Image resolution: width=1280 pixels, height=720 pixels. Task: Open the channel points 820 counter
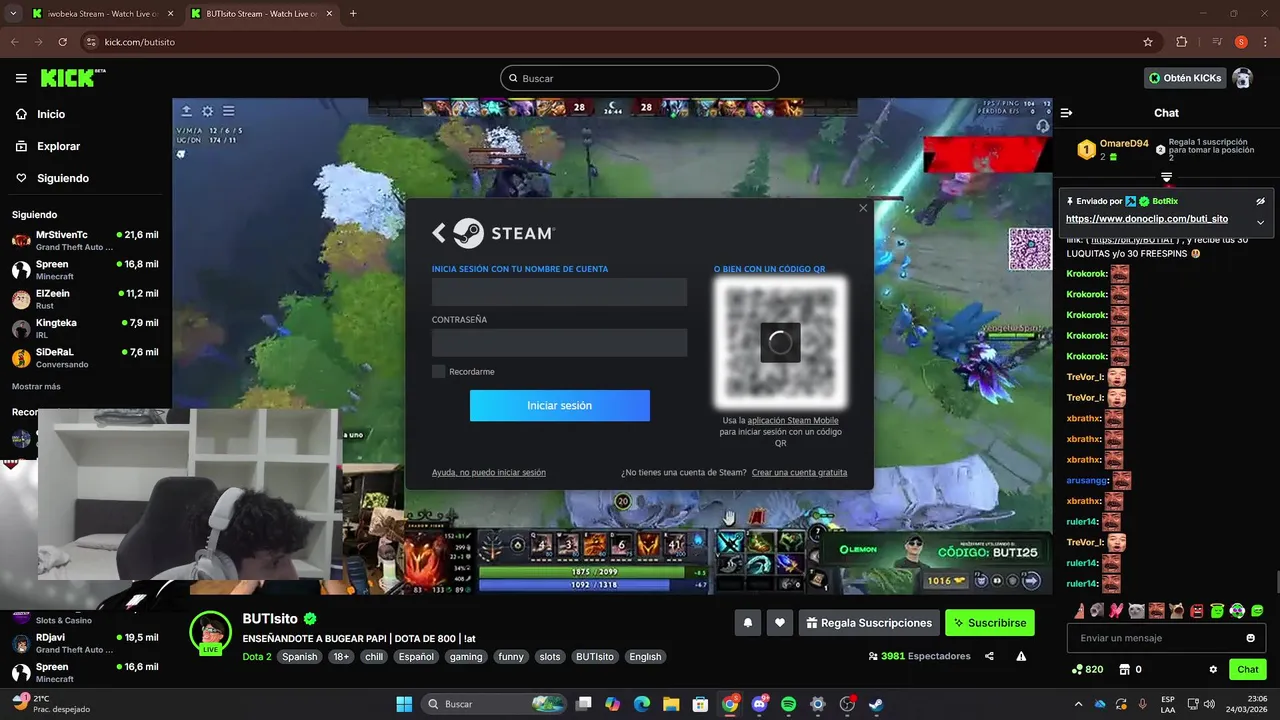(1087, 669)
